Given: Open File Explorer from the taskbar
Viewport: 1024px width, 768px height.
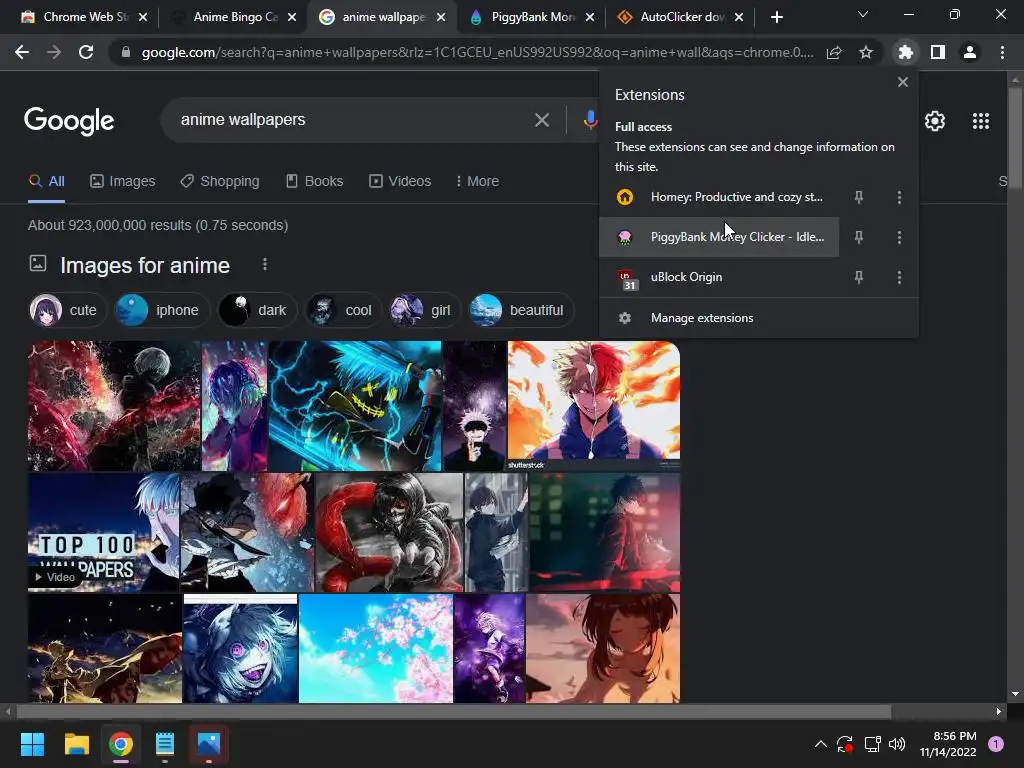Looking at the screenshot, I should (76, 744).
